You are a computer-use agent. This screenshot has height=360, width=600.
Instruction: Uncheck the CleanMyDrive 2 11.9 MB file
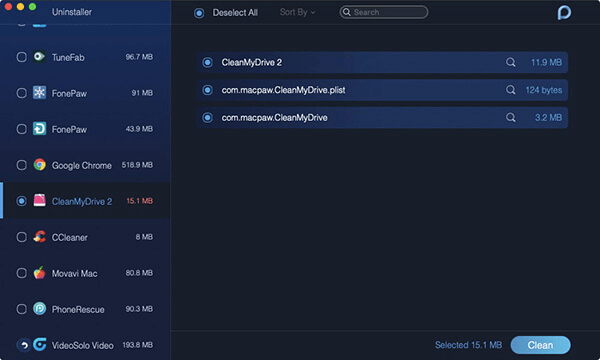(207, 62)
